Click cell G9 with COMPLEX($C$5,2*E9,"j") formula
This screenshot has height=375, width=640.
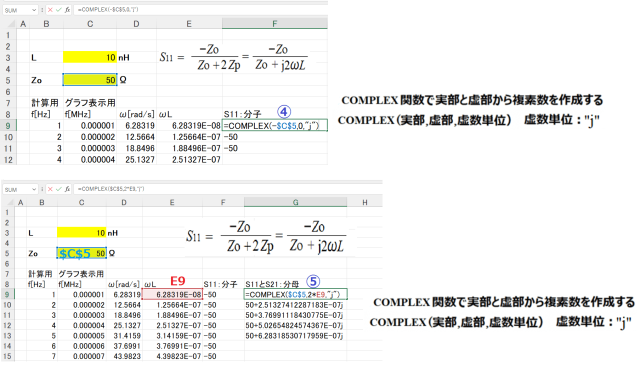[x=296, y=294]
